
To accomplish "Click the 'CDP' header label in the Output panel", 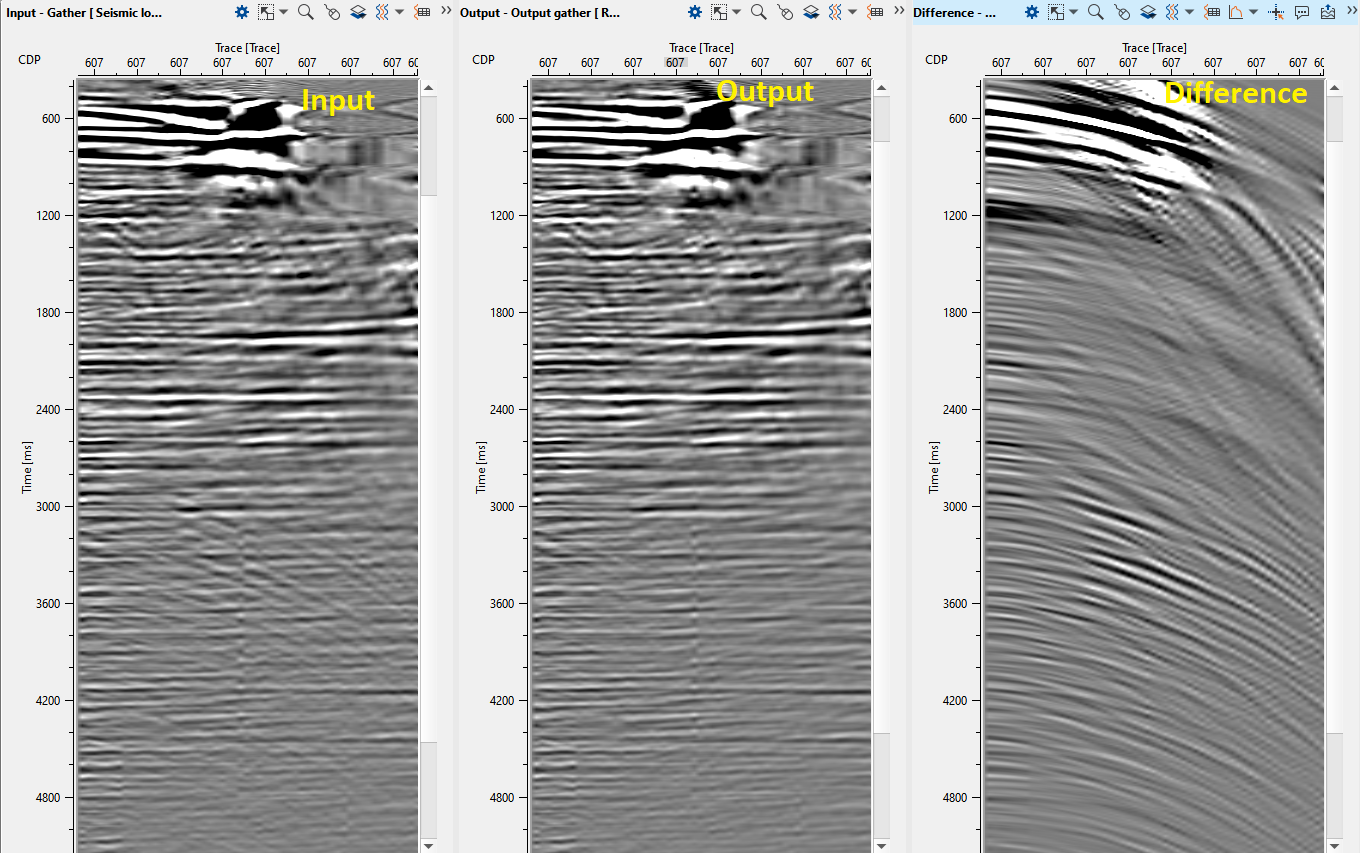I will [483, 60].
